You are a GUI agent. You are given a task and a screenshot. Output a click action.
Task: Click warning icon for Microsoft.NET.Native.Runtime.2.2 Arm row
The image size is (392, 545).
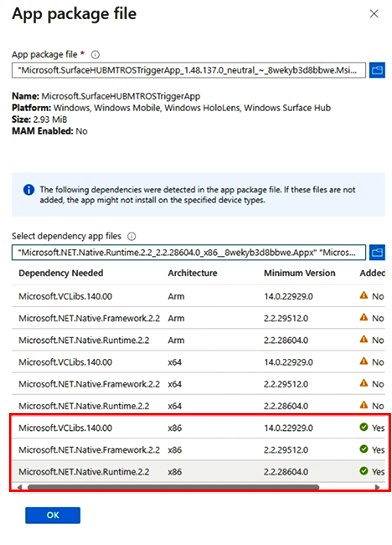pos(364,339)
